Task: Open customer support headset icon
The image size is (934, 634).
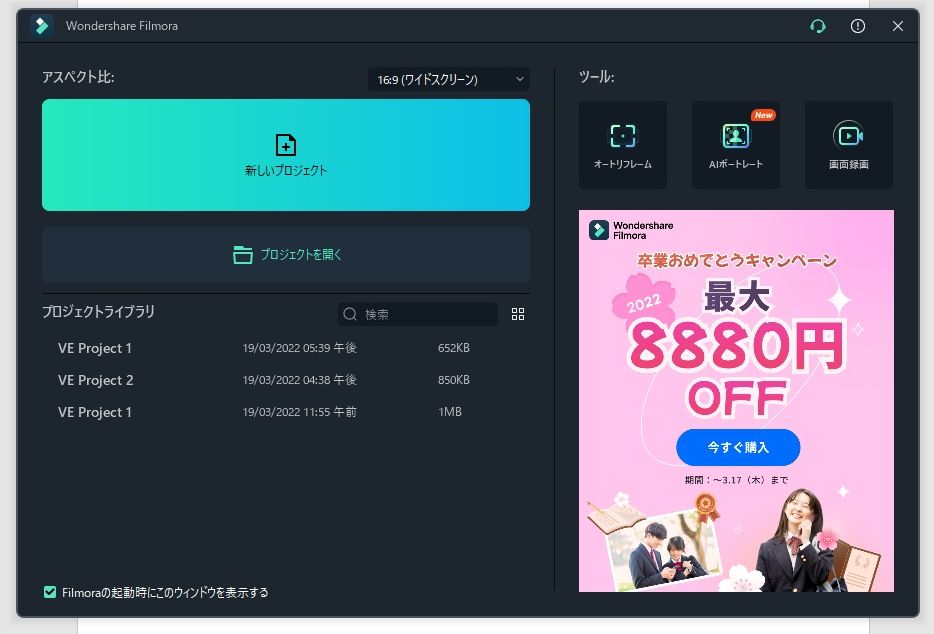Action: (x=818, y=26)
